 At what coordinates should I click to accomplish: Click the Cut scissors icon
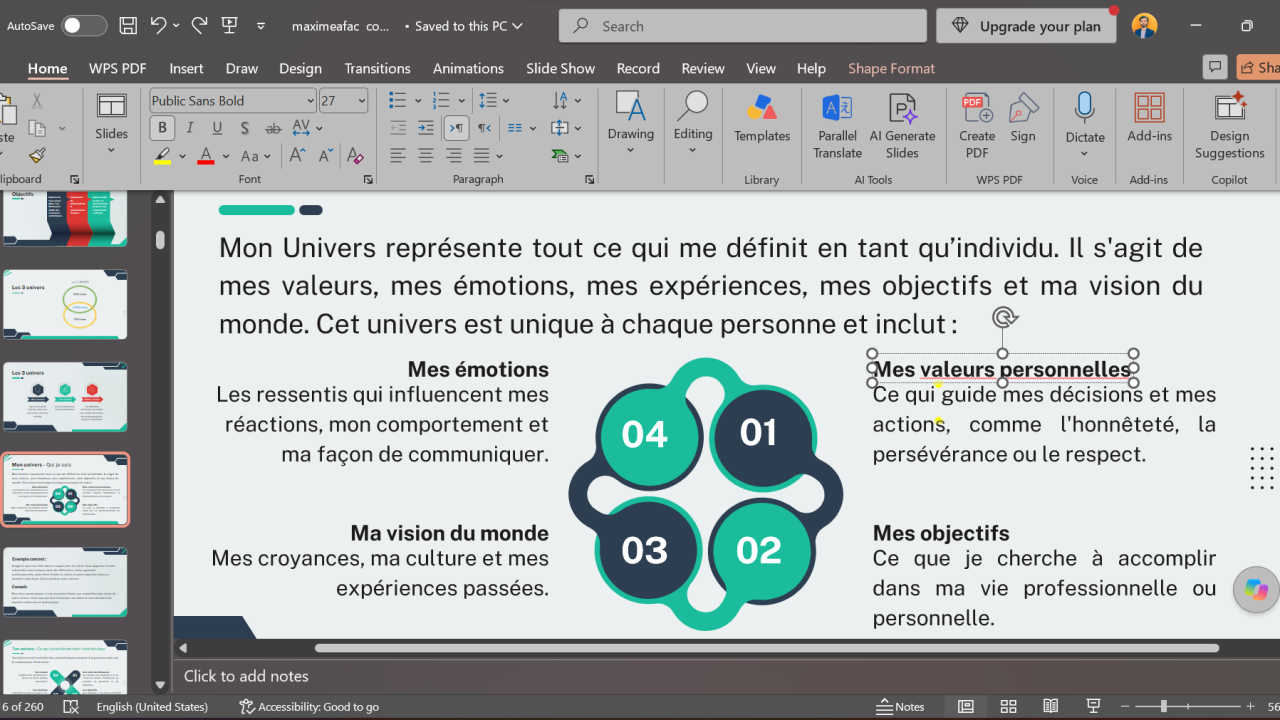click(x=37, y=100)
